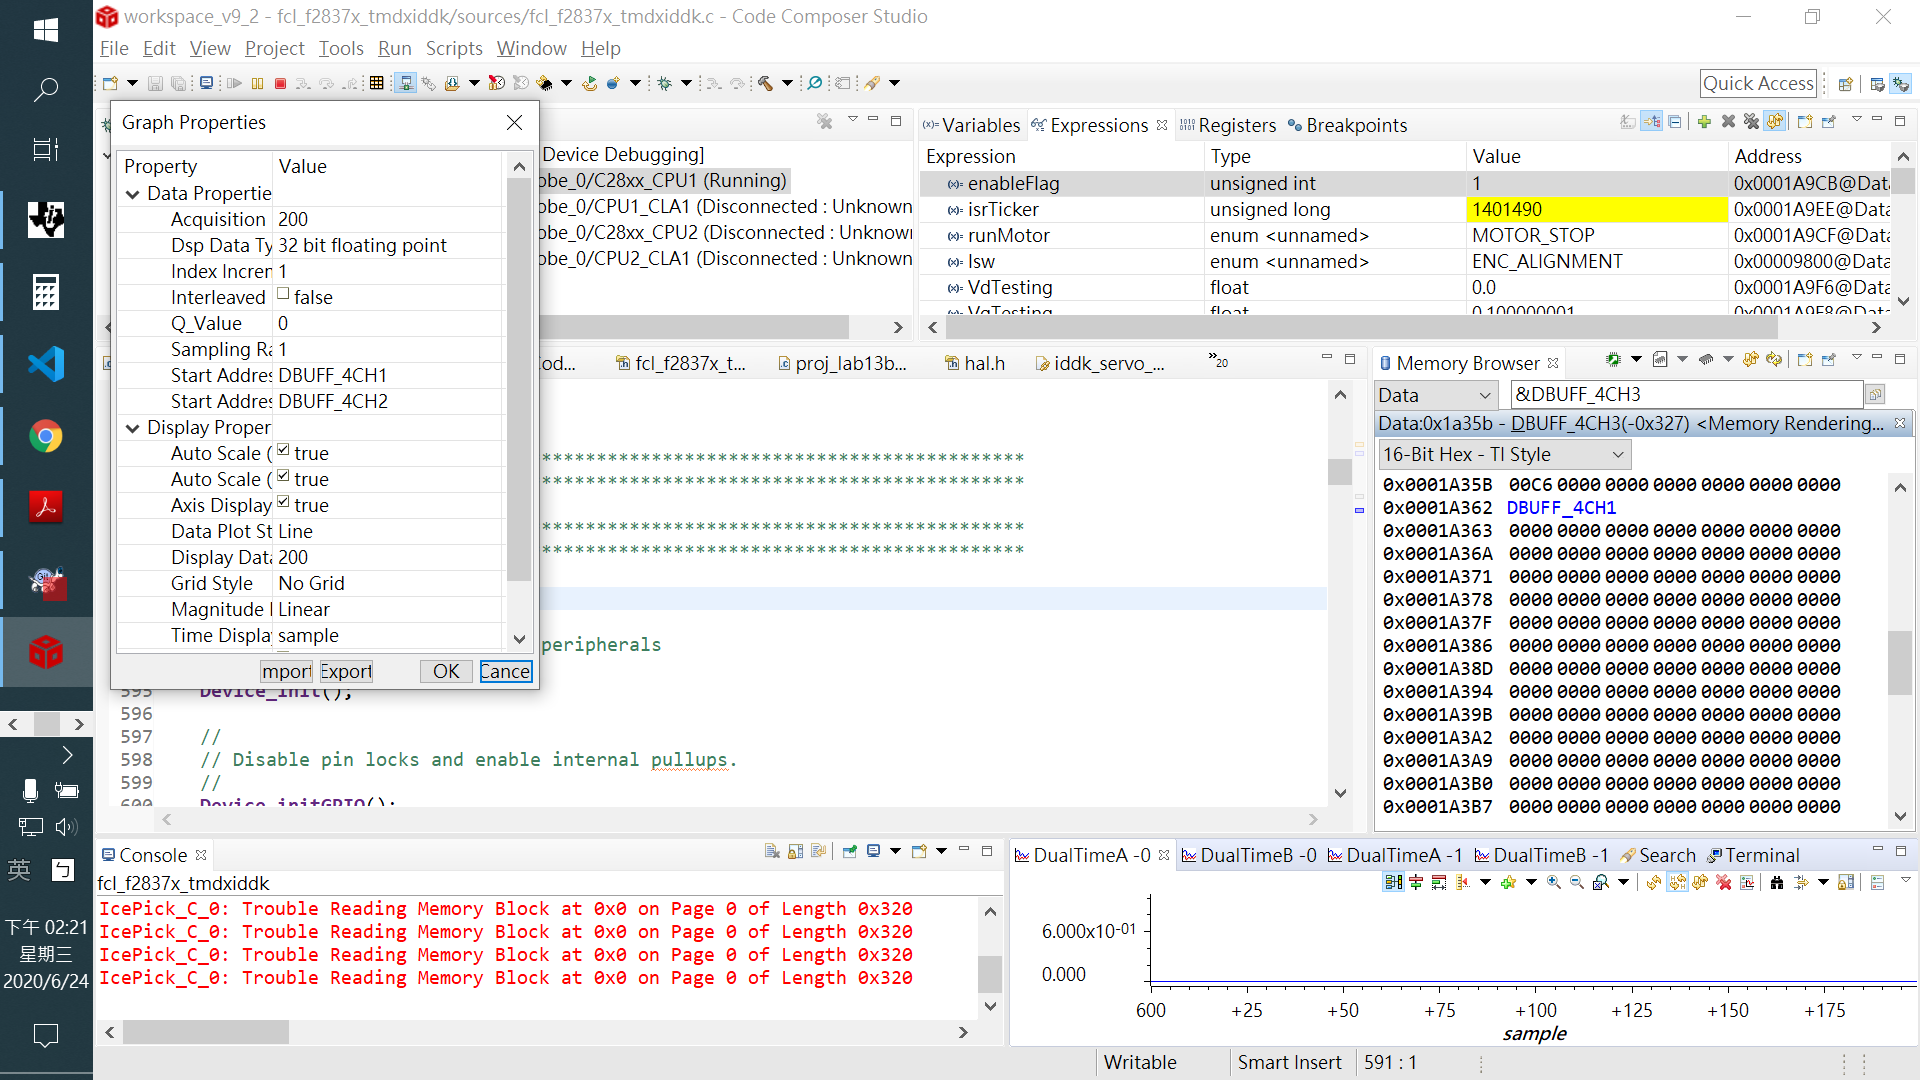Open Visual Studio Code from taskbar
The image size is (1920, 1080).
pos(46,363)
